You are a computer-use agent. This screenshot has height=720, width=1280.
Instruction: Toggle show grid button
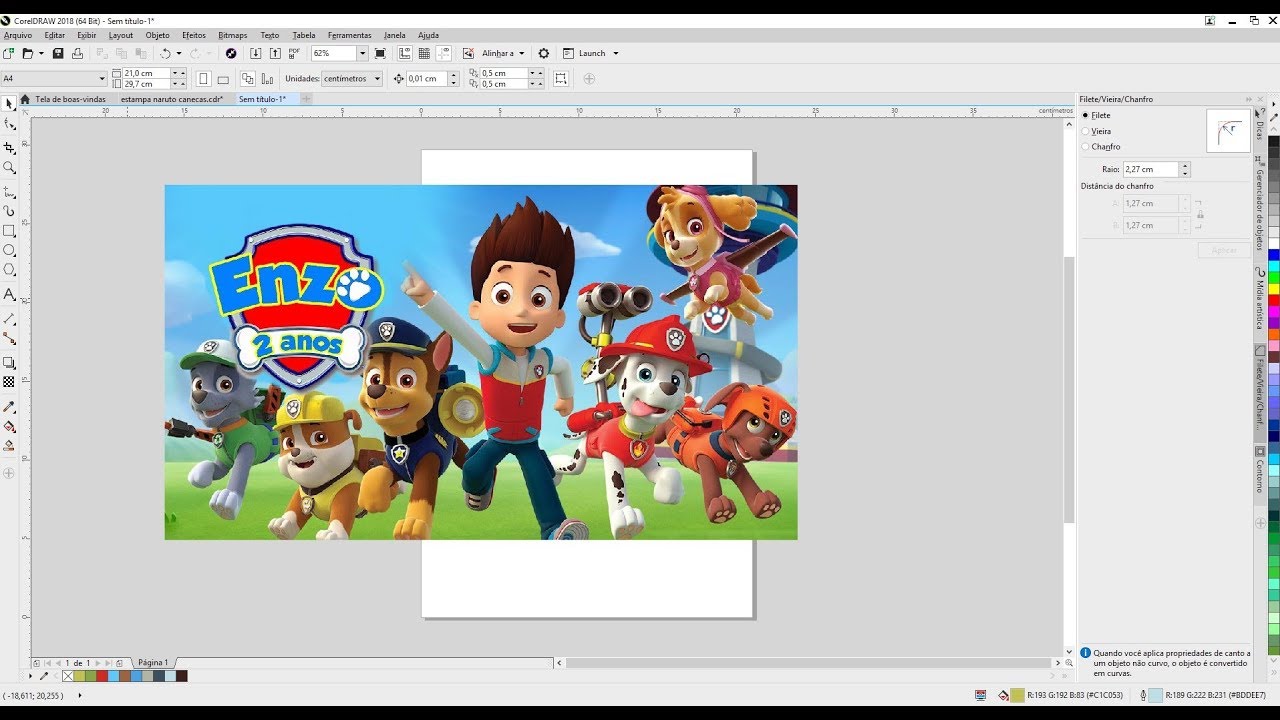424,53
